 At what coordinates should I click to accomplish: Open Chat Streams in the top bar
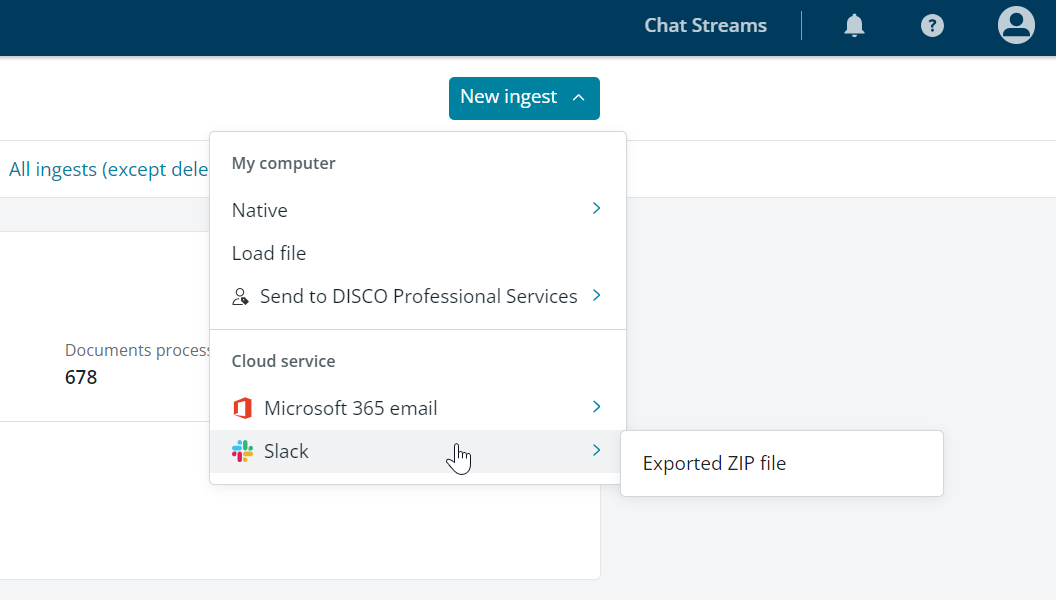(705, 25)
